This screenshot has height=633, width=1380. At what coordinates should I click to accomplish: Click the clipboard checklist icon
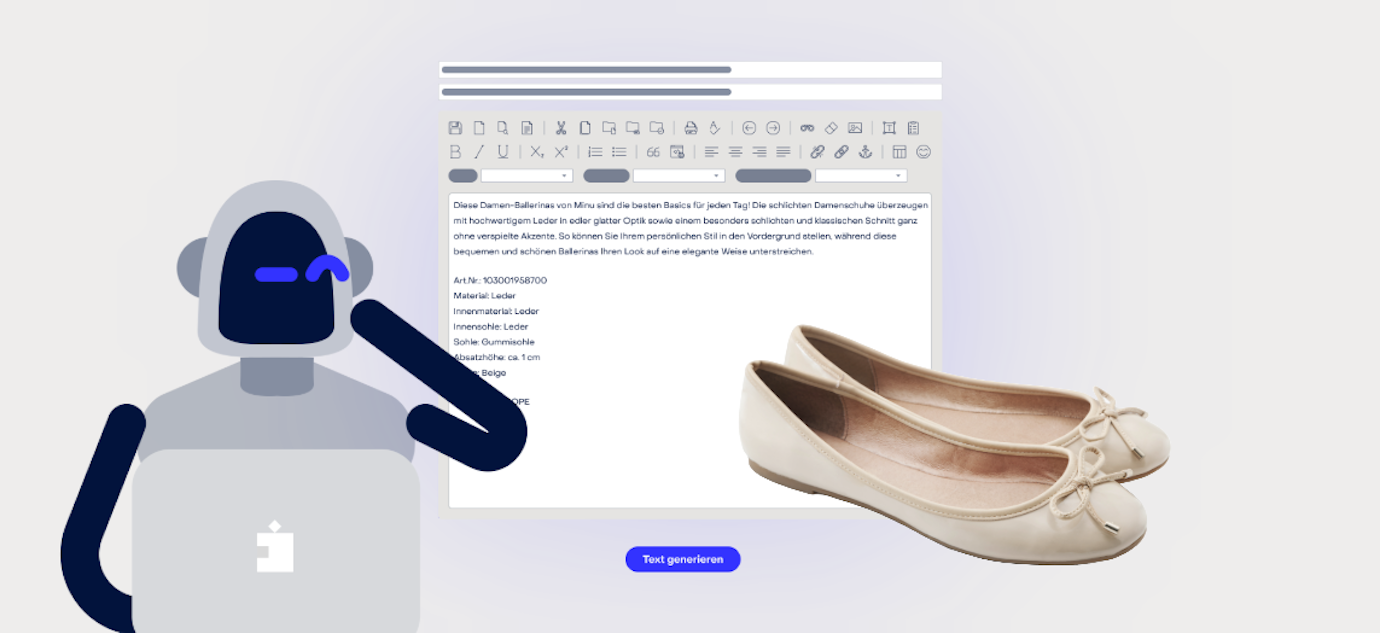[913, 128]
